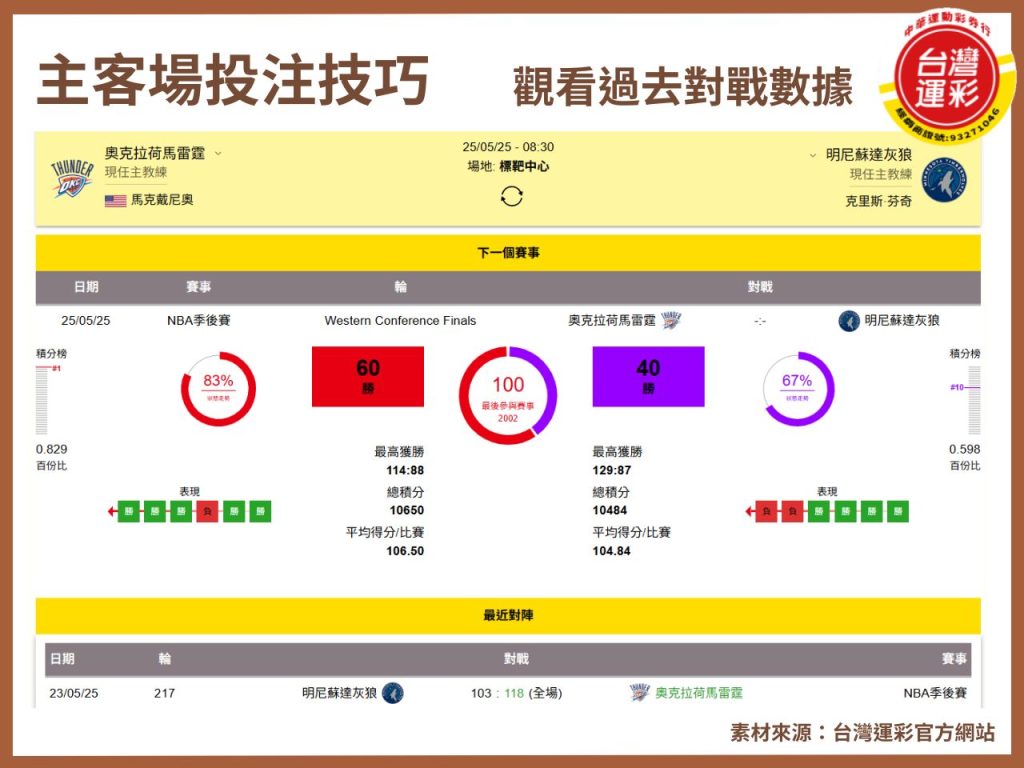Click the win percentage 0.598
Screen dimensions: 1024x768
point(965,449)
